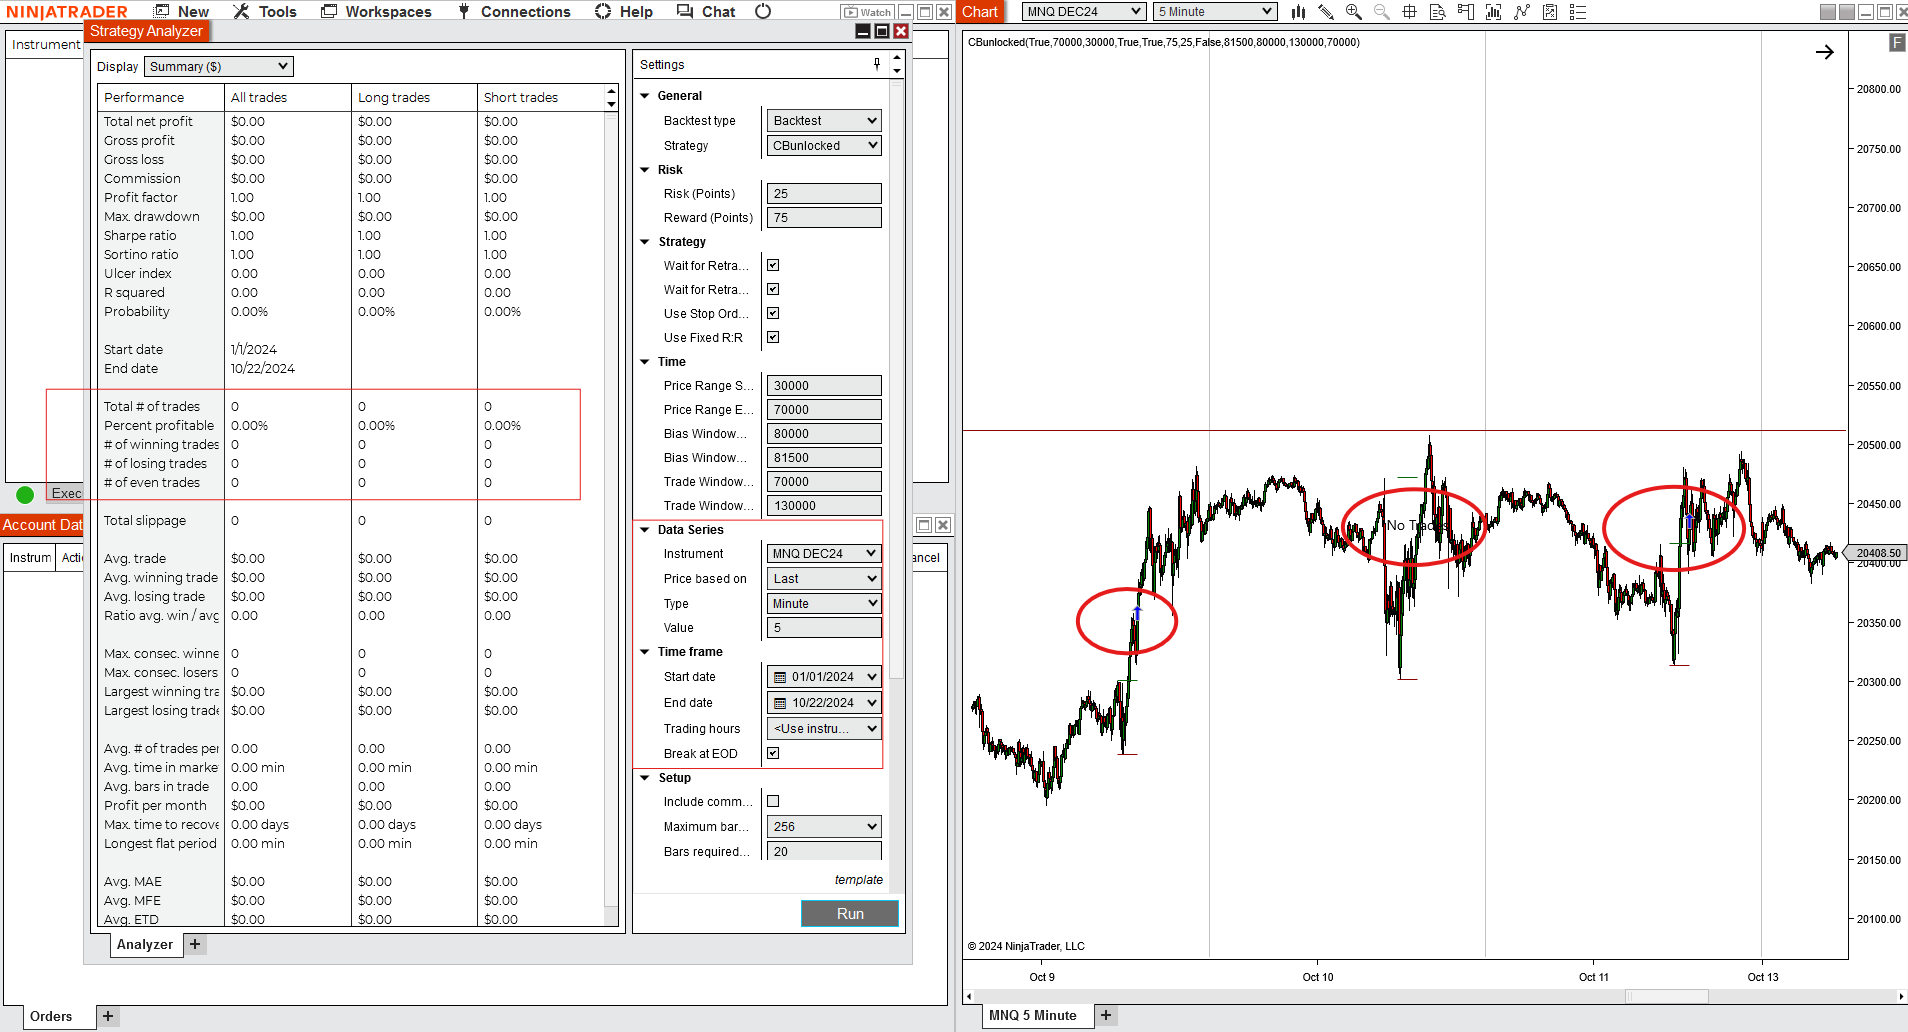Enable Include commission checkbox

[773, 801]
